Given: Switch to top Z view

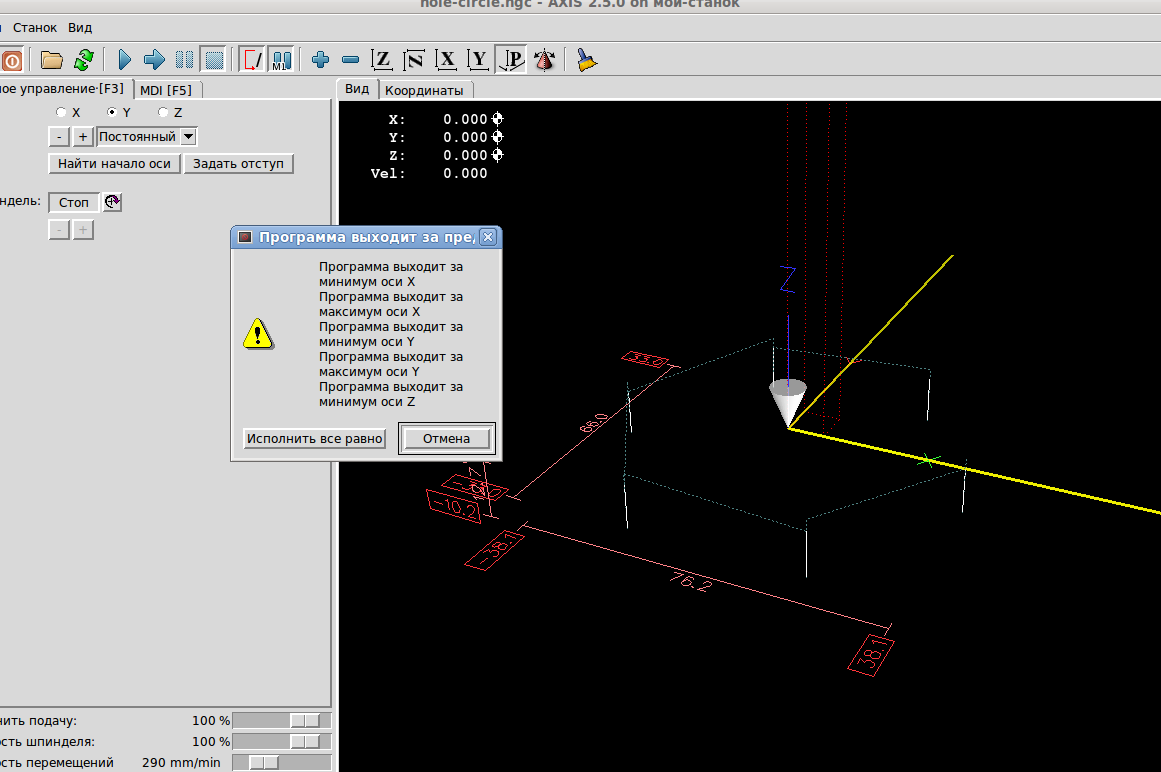Looking at the screenshot, I should pos(382,60).
